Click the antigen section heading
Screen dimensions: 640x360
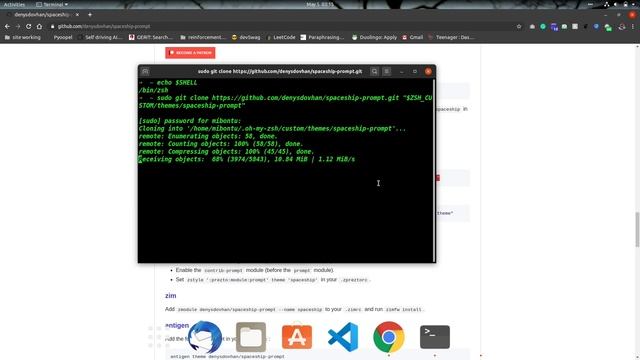point(177,325)
